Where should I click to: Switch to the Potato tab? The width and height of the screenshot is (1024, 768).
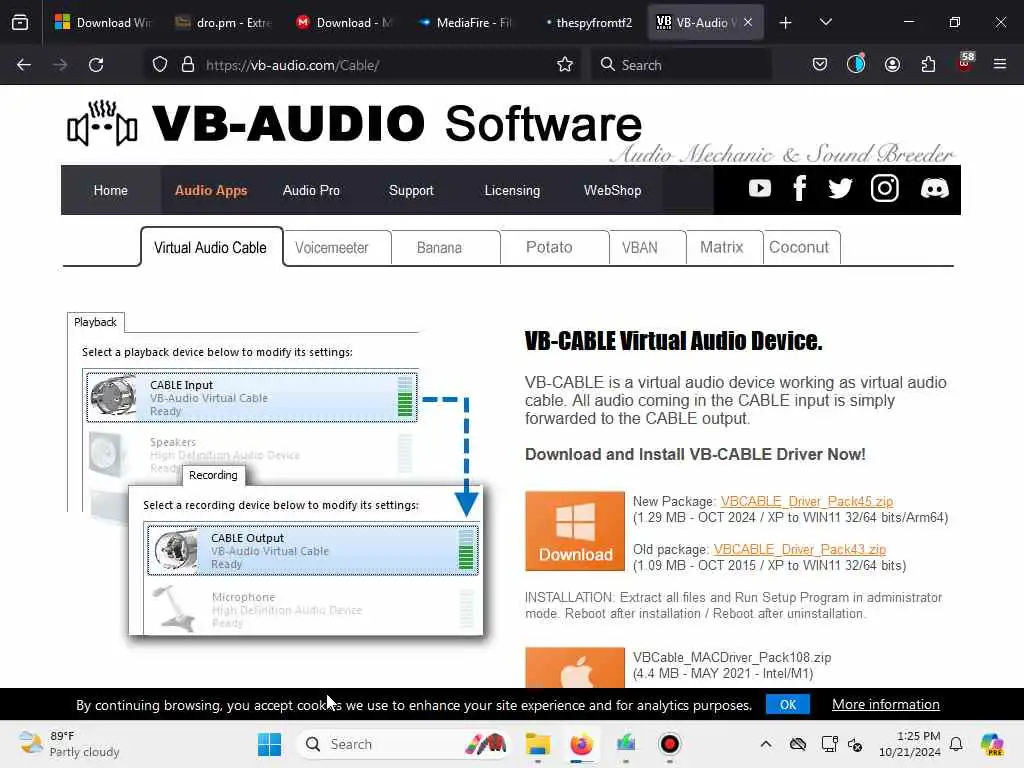click(554, 248)
